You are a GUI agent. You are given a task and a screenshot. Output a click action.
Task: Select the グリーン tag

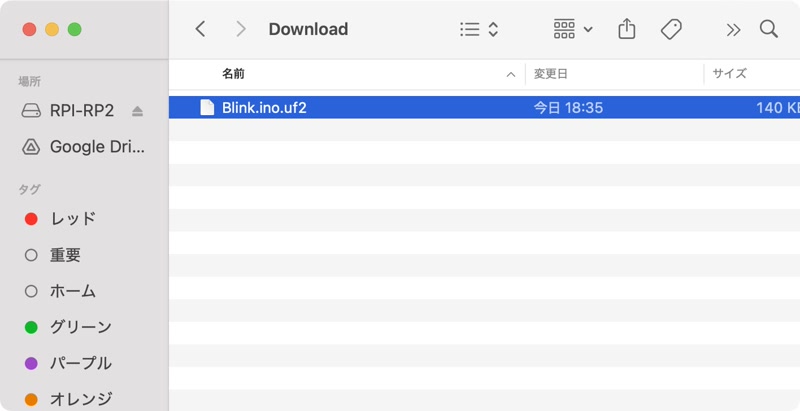(80, 327)
